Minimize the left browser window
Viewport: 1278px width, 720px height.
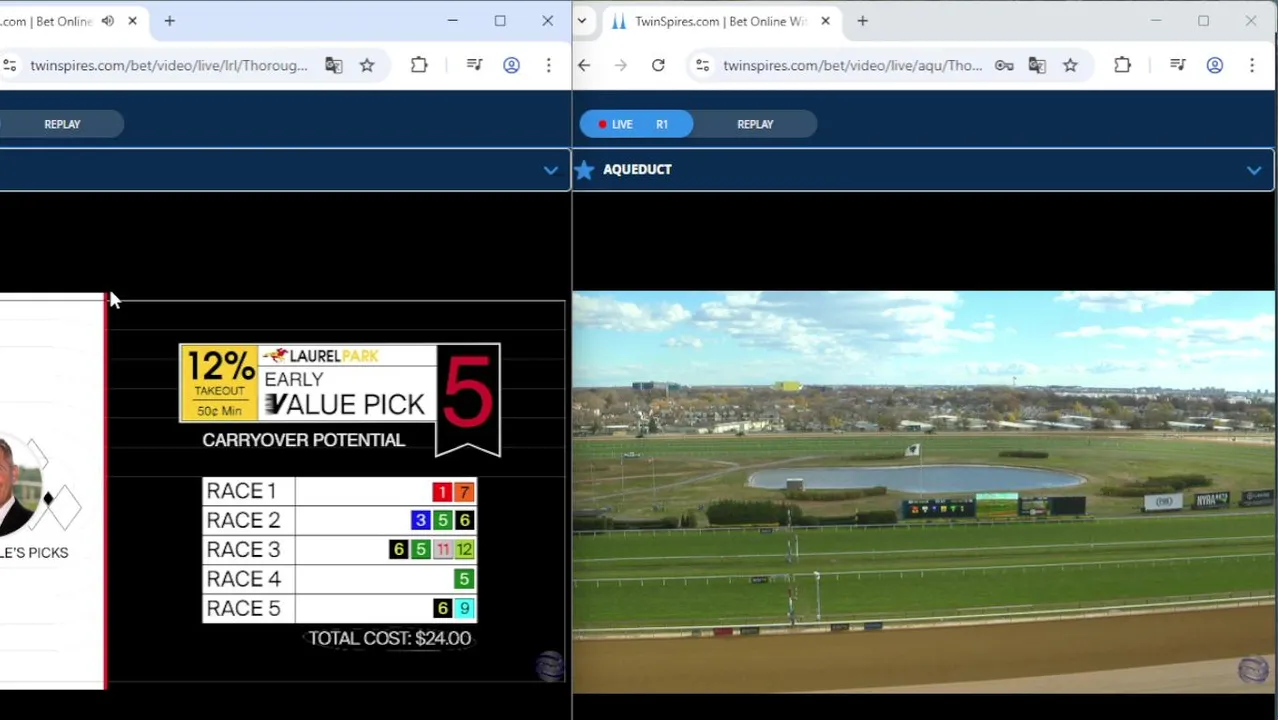coord(452,21)
